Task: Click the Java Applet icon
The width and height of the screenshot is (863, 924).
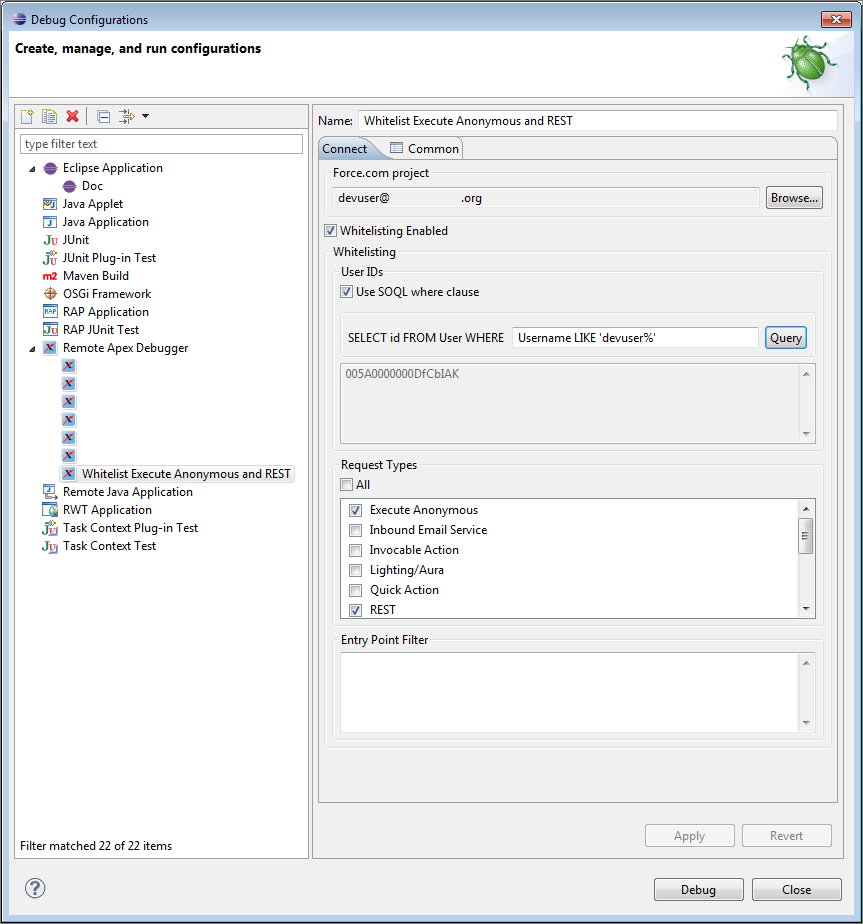Action: (x=50, y=204)
